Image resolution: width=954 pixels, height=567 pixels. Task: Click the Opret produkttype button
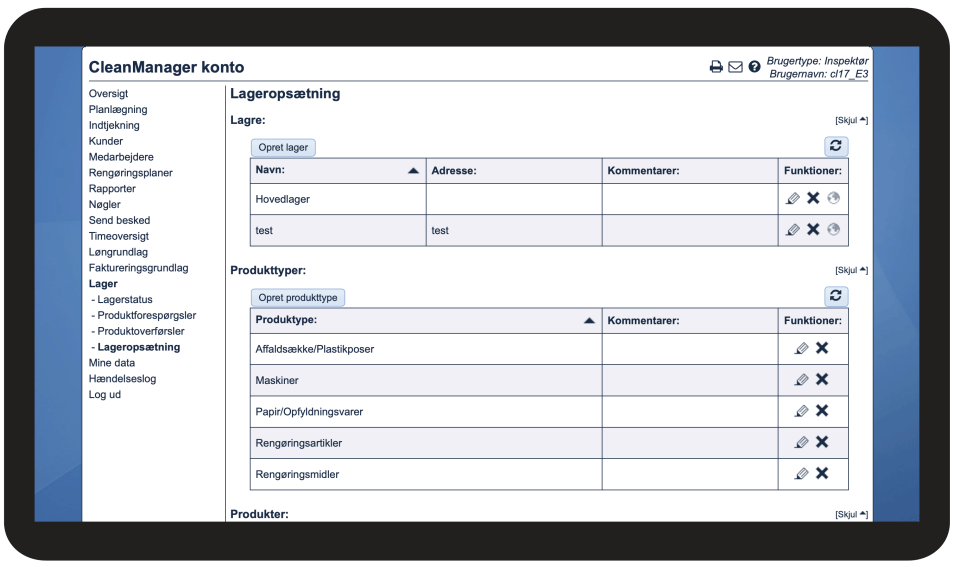tap(298, 297)
